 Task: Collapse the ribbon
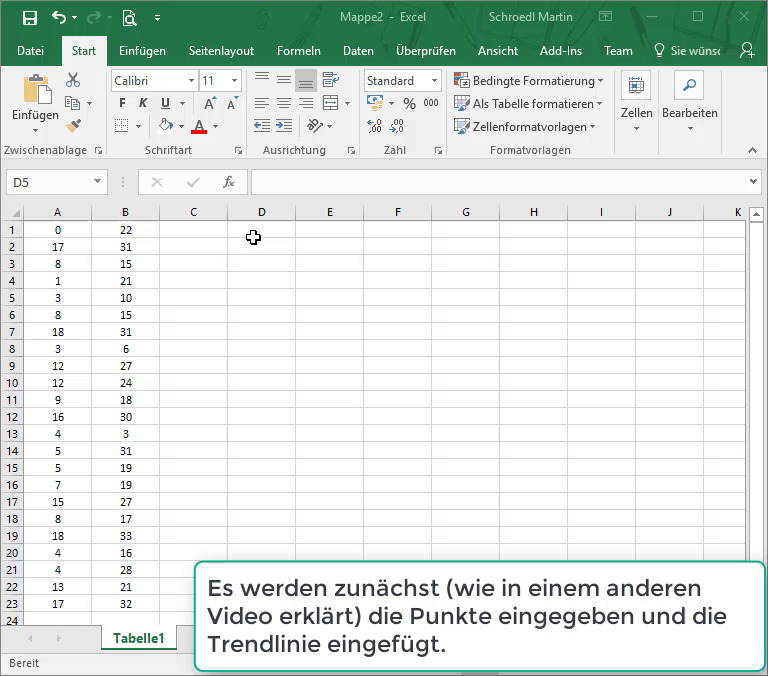click(752, 150)
